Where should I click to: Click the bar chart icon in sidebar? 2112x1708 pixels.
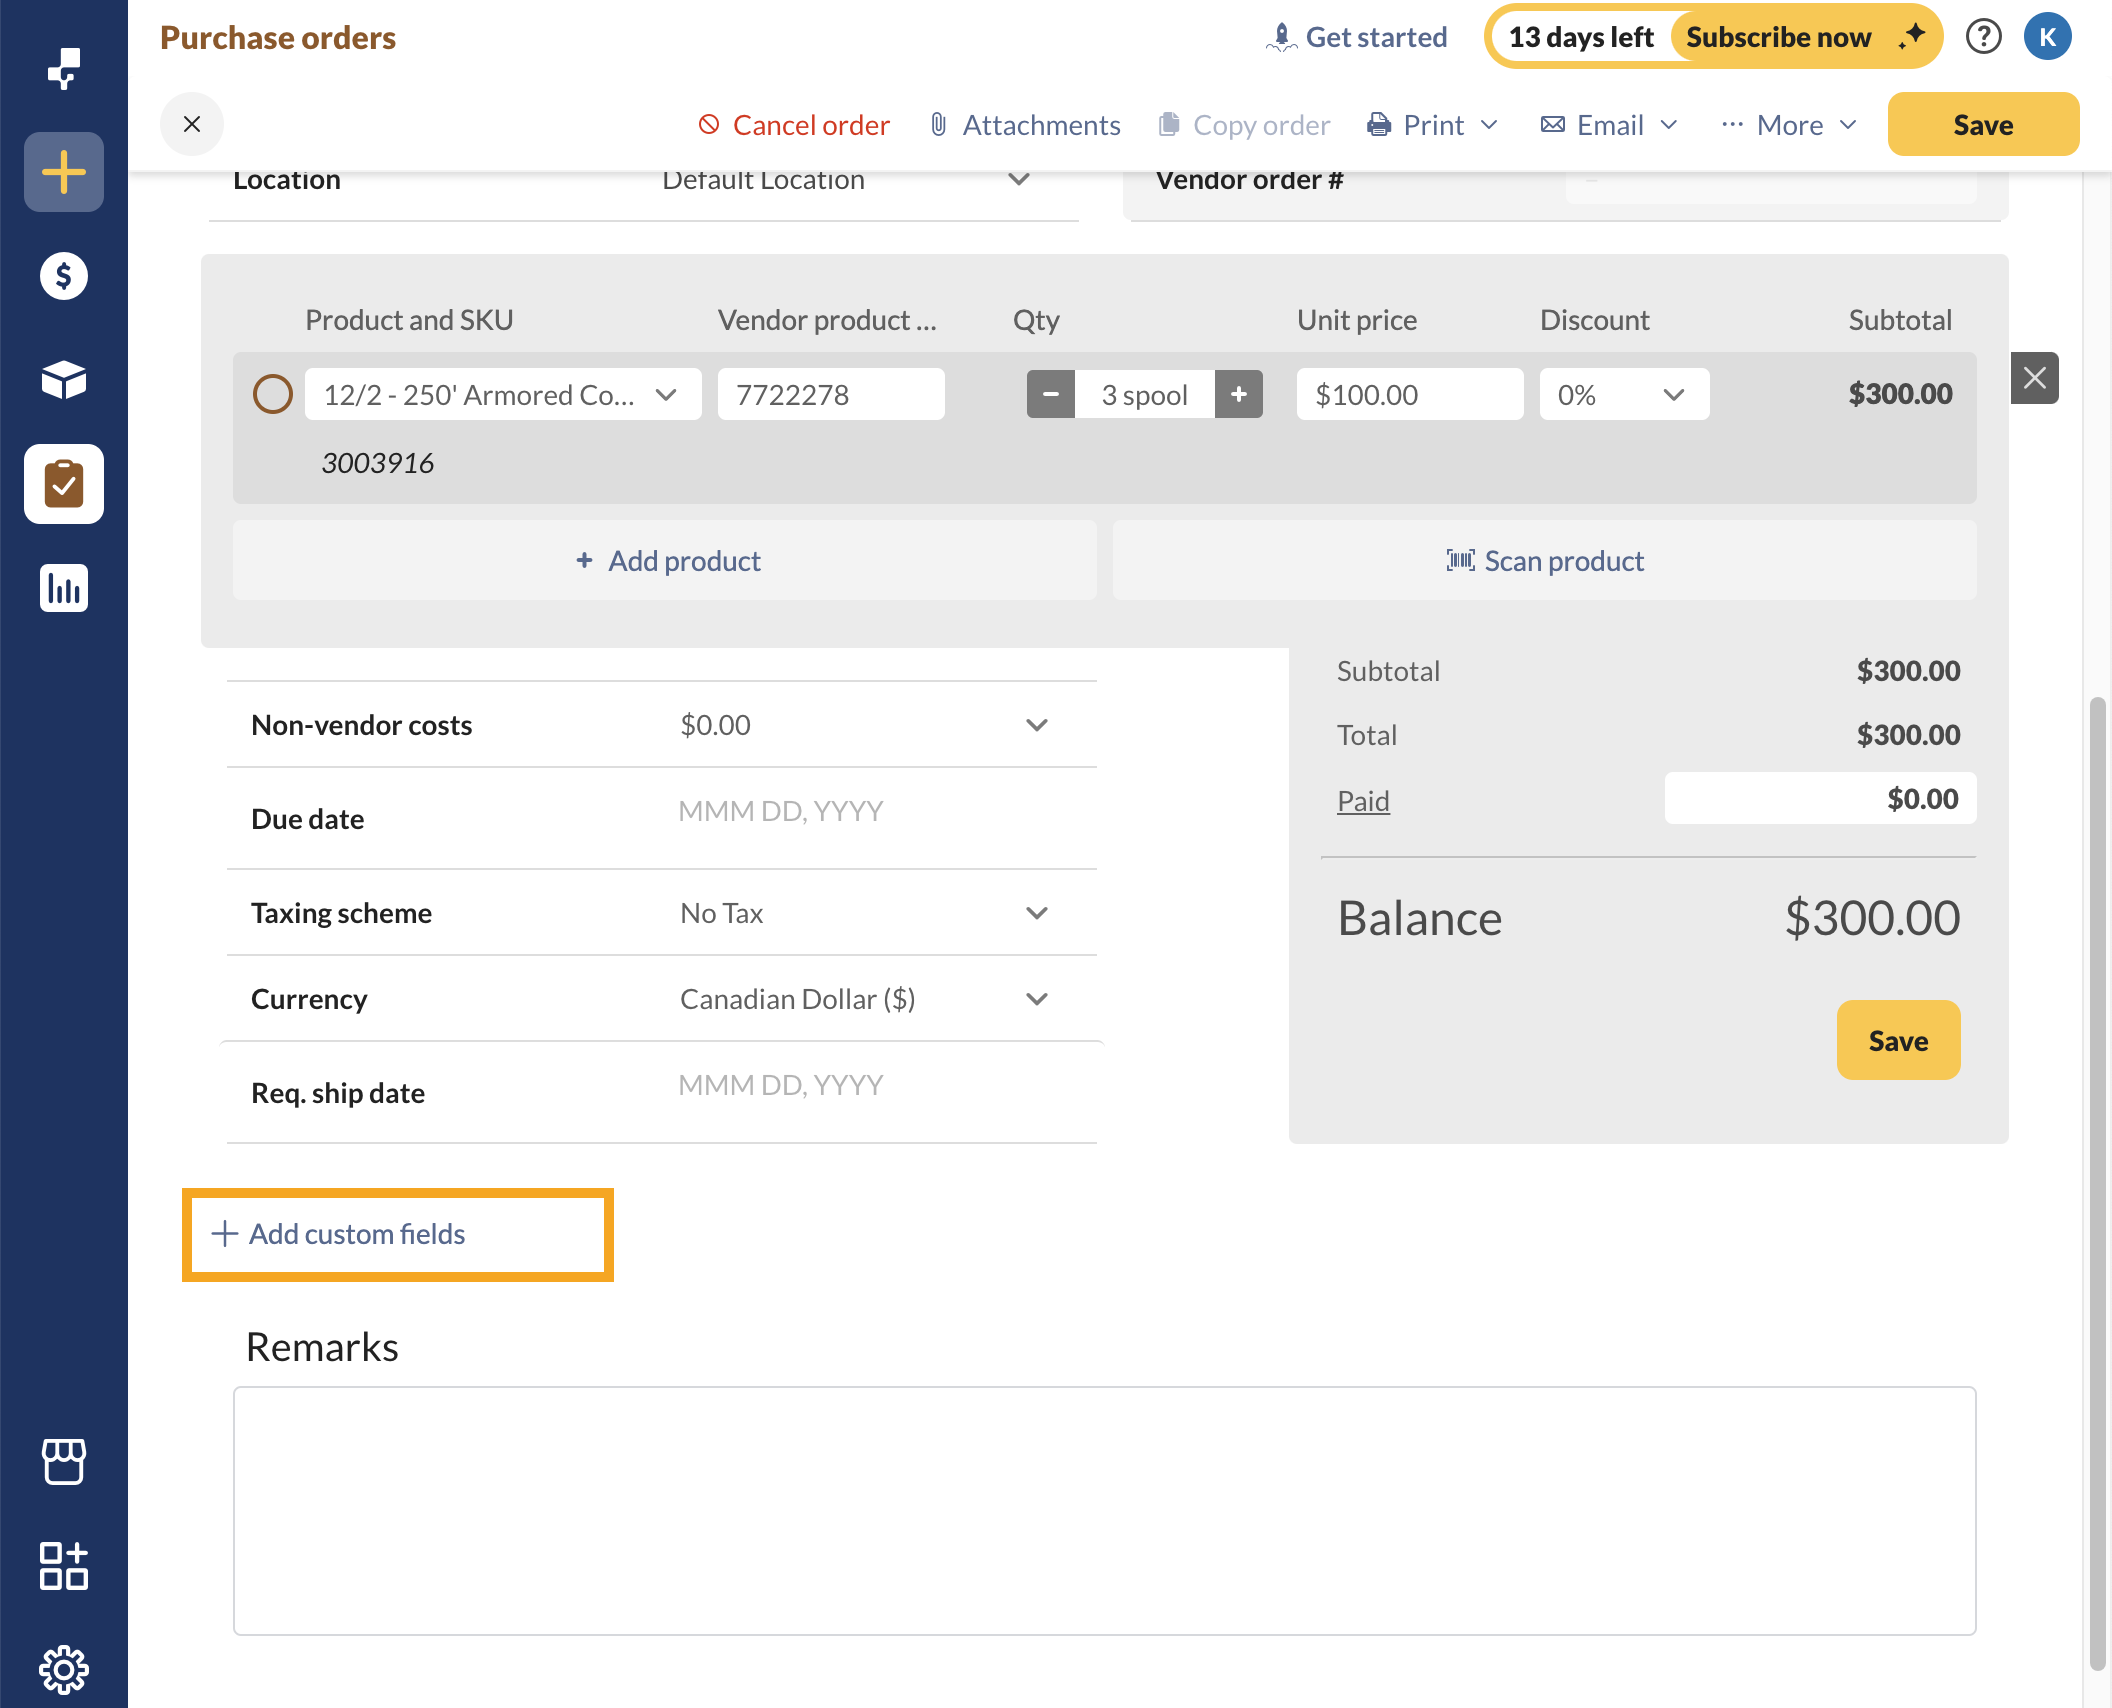[x=64, y=586]
